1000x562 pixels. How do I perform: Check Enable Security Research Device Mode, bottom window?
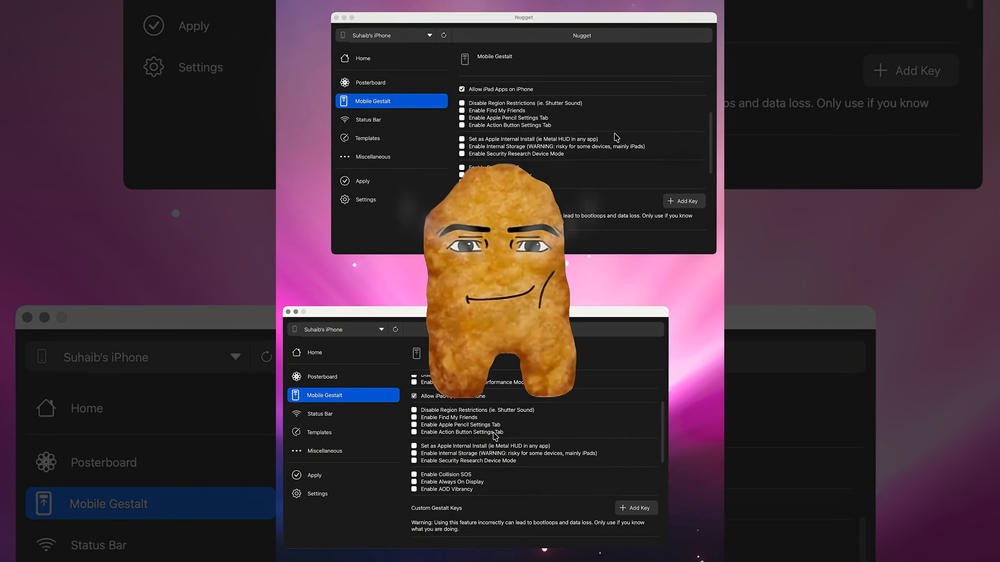(414, 460)
